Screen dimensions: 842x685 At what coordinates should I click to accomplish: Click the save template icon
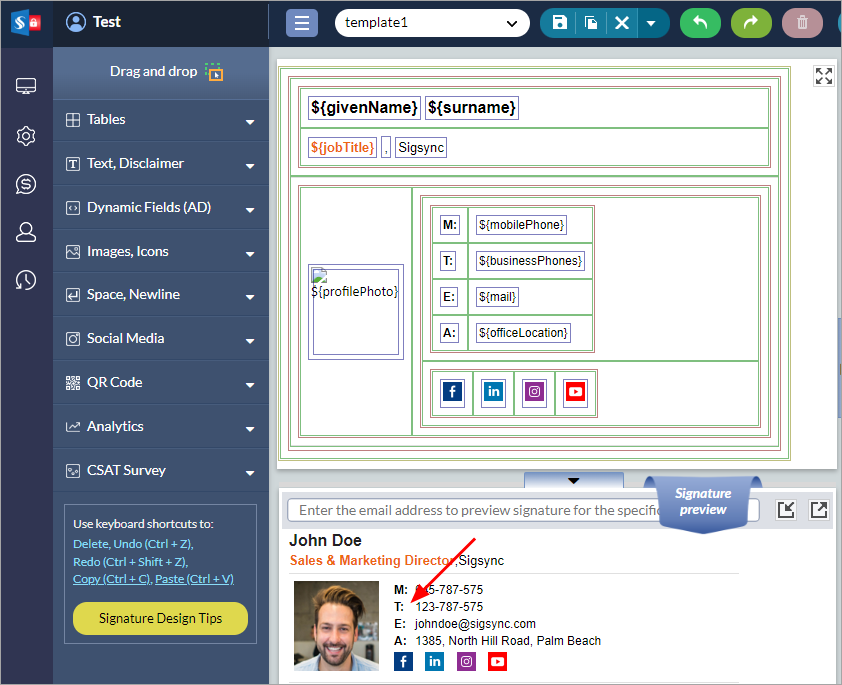pyautogui.click(x=559, y=23)
